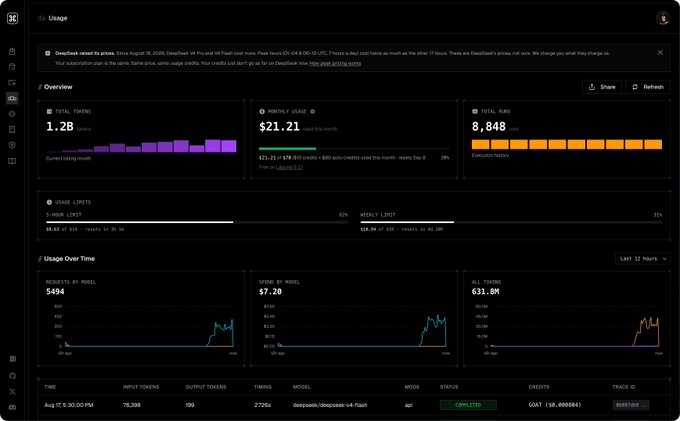Image resolution: width=680 pixels, height=421 pixels.
Task: Open the GitHub icon in the sidebar
Action: click(12, 375)
